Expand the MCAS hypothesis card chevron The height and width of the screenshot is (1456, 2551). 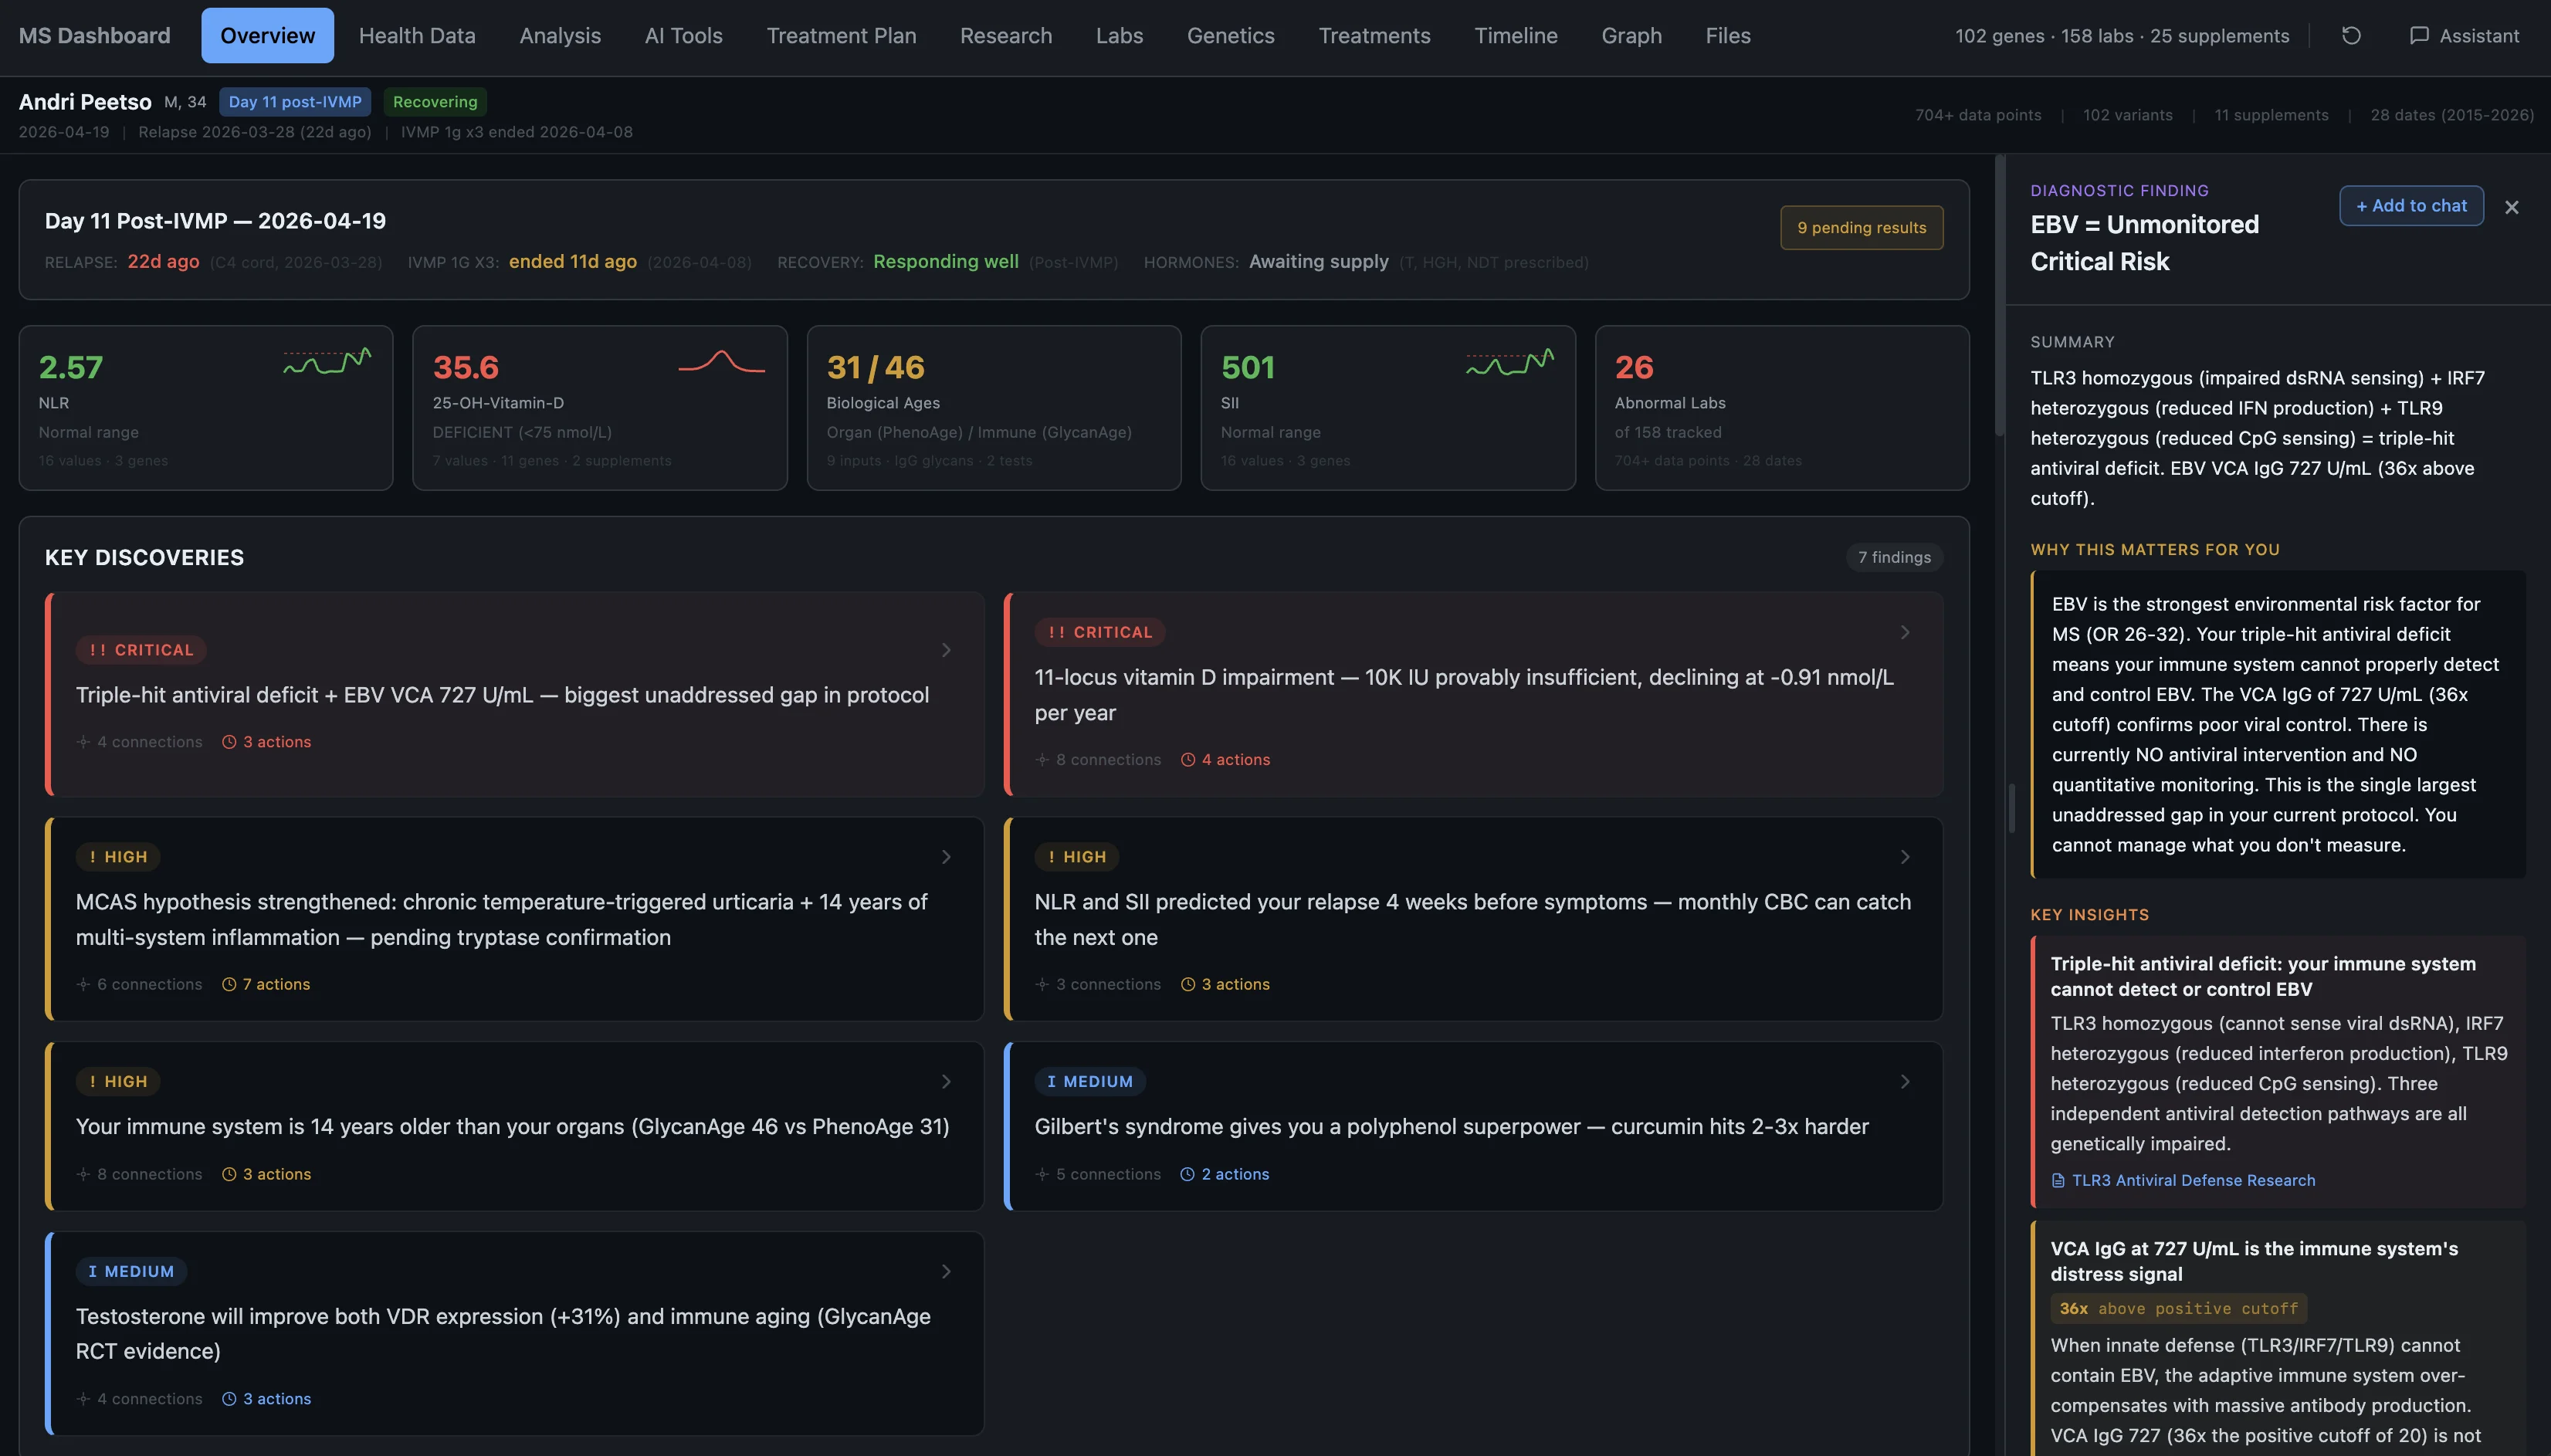[946, 857]
